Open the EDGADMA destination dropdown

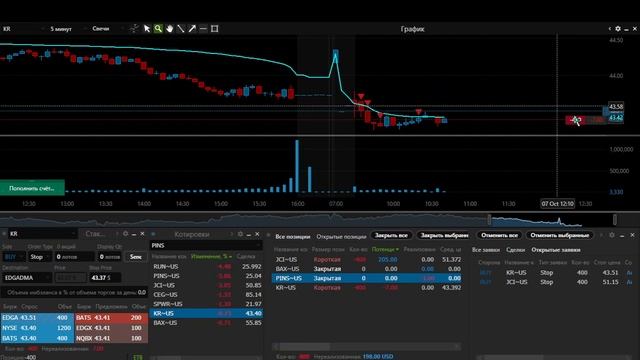pos(27,278)
